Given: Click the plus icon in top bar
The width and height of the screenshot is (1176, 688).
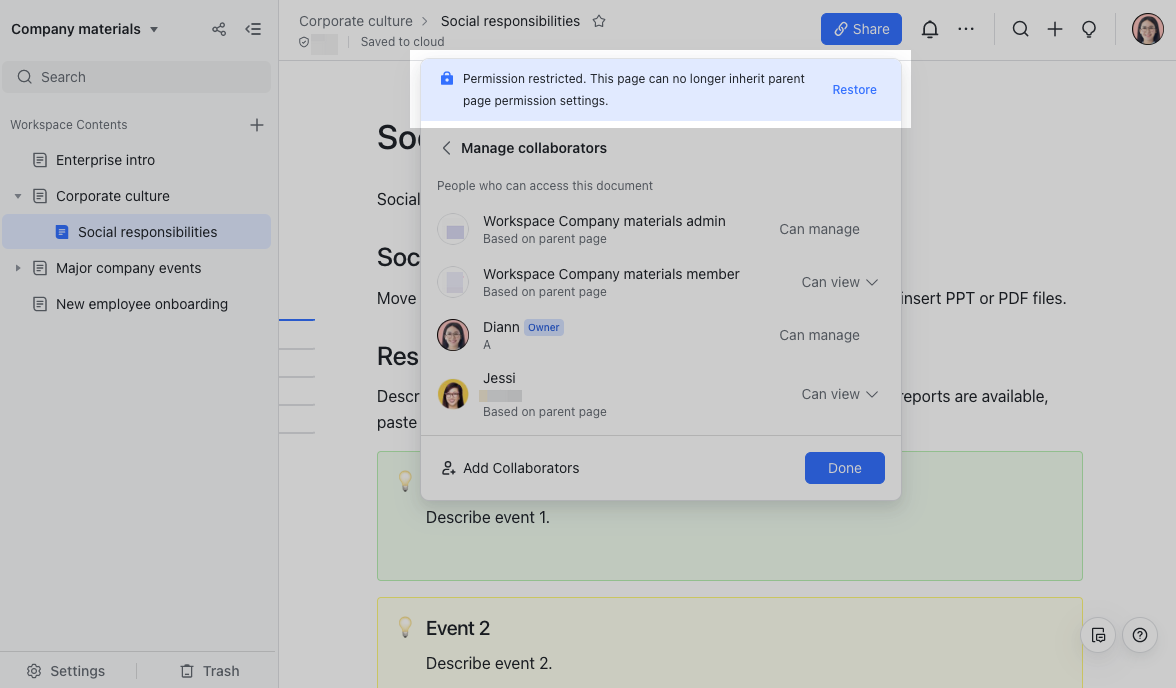Looking at the screenshot, I should 1055,29.
